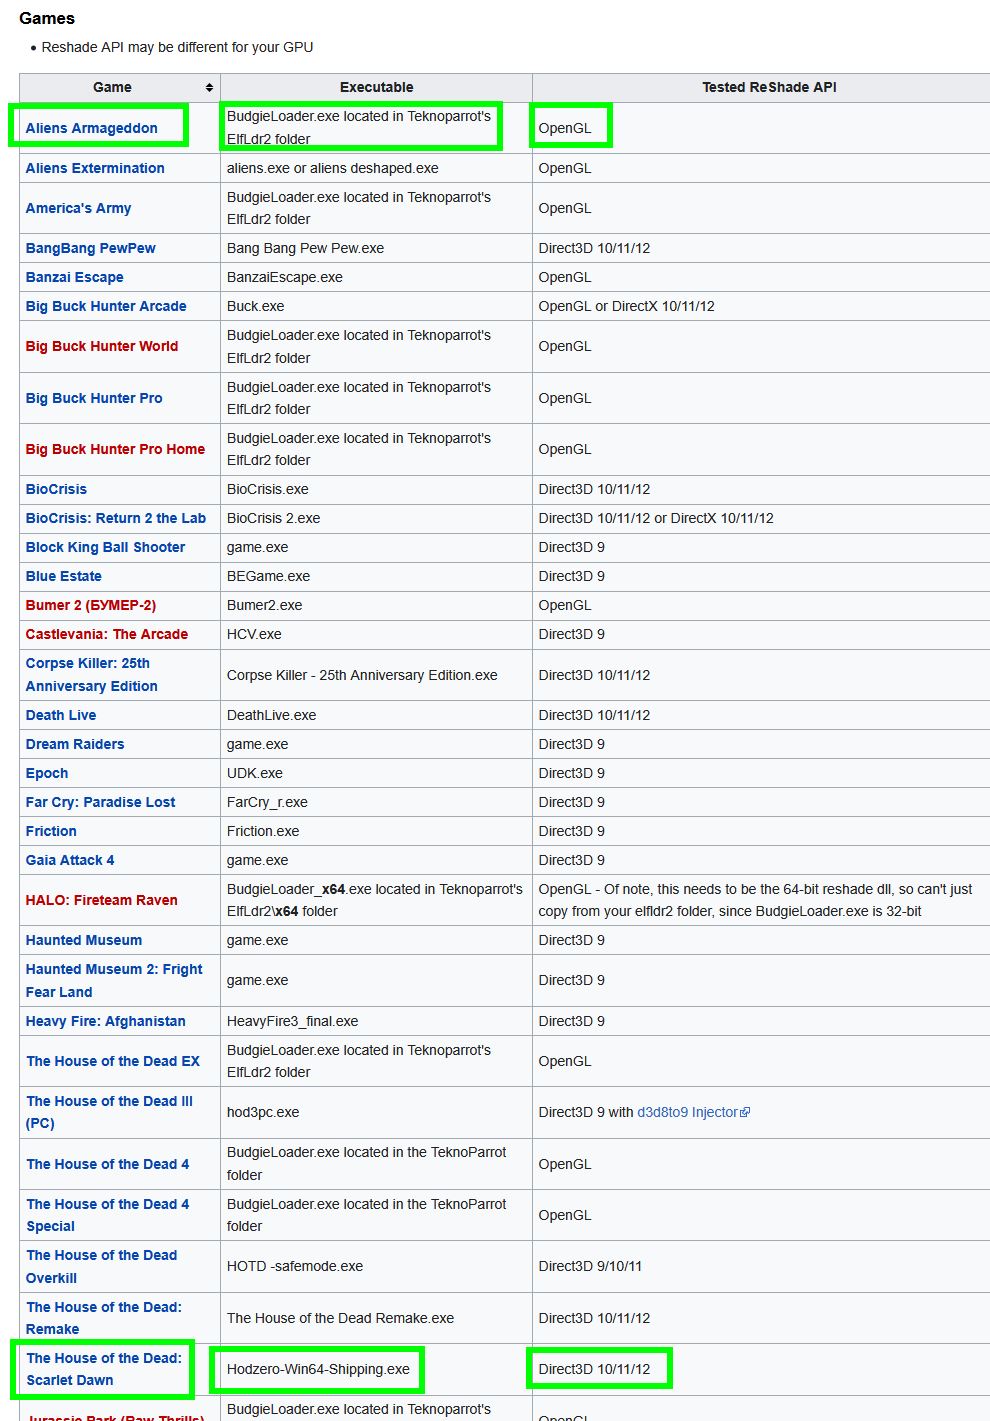The height and width of the screenshot is (1421, 990).
Task: Click the aliens.exe or aliens deshaped.exe cell
Action: click(x=376, y=168)
